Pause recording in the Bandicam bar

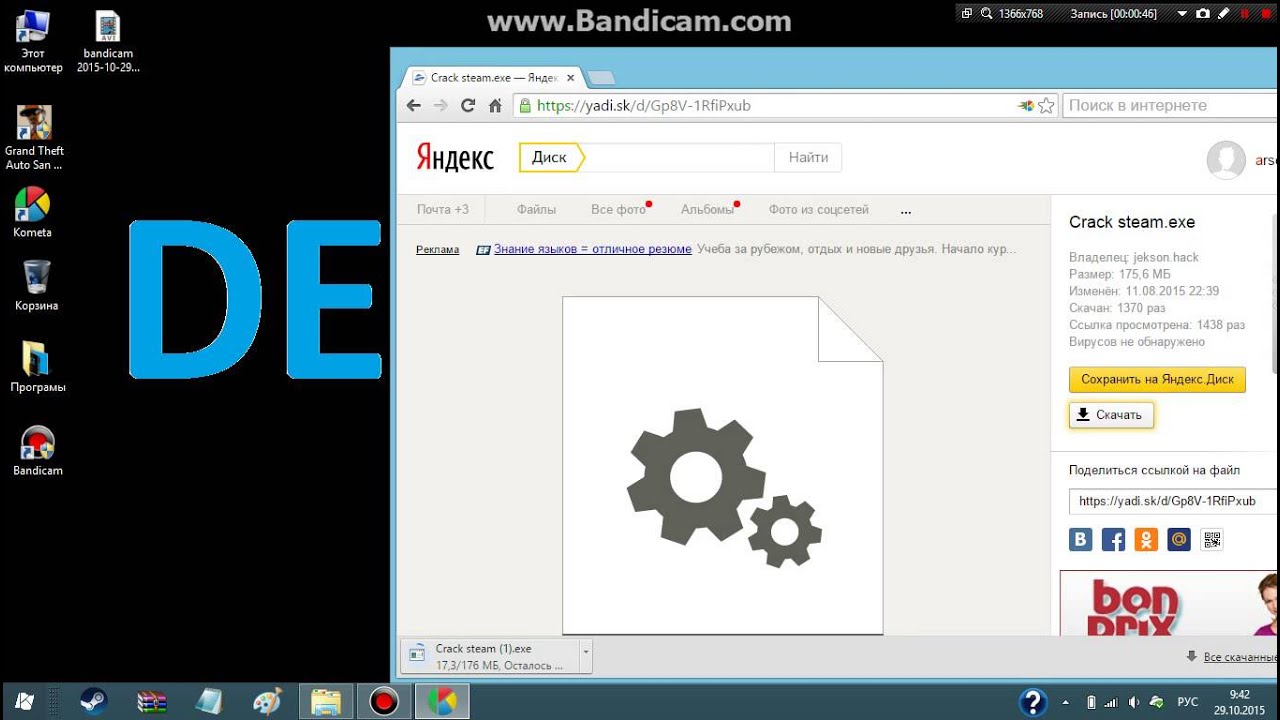click(x=1244, y=14)
